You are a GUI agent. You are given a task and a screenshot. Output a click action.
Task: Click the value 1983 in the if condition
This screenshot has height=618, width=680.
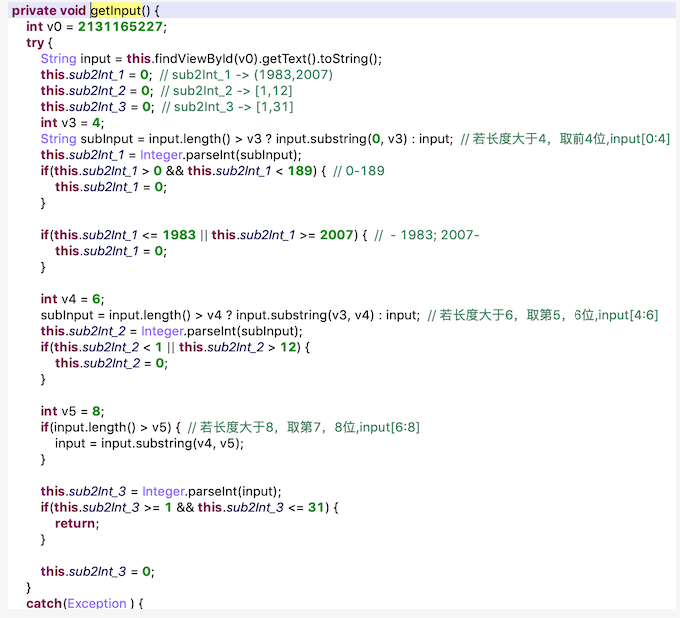pyautogui.click(x=179, y=235)
